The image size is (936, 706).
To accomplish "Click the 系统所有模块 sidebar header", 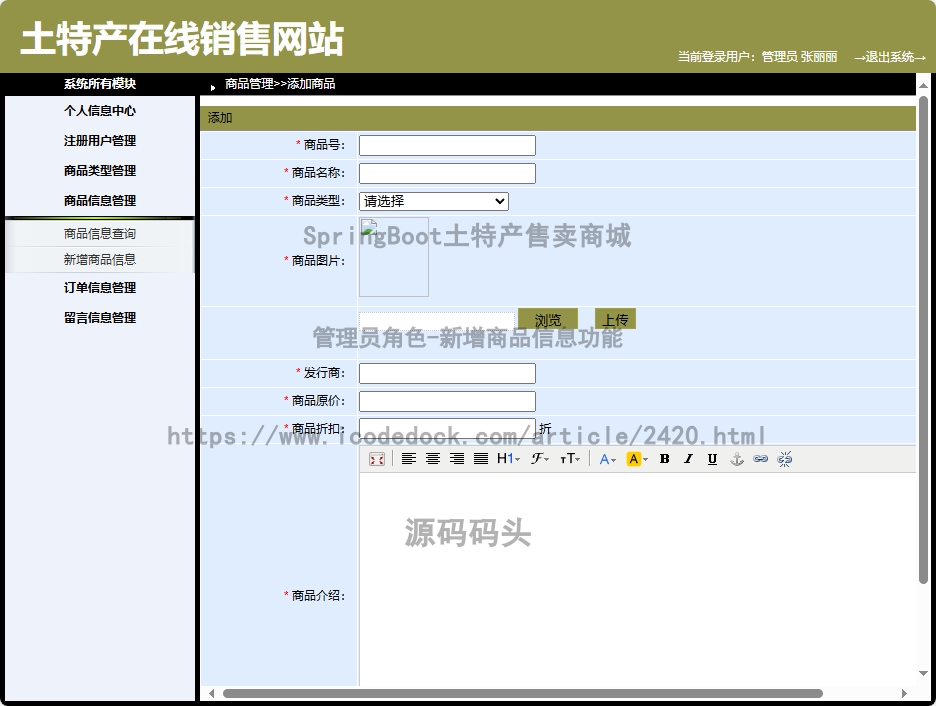I will [100, 84].
